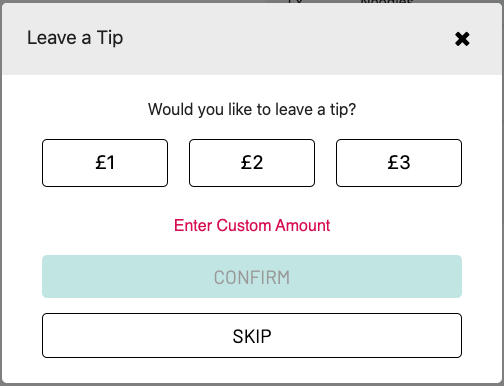
Task: Click the CONFIRM button
Action: coord(252,277)
